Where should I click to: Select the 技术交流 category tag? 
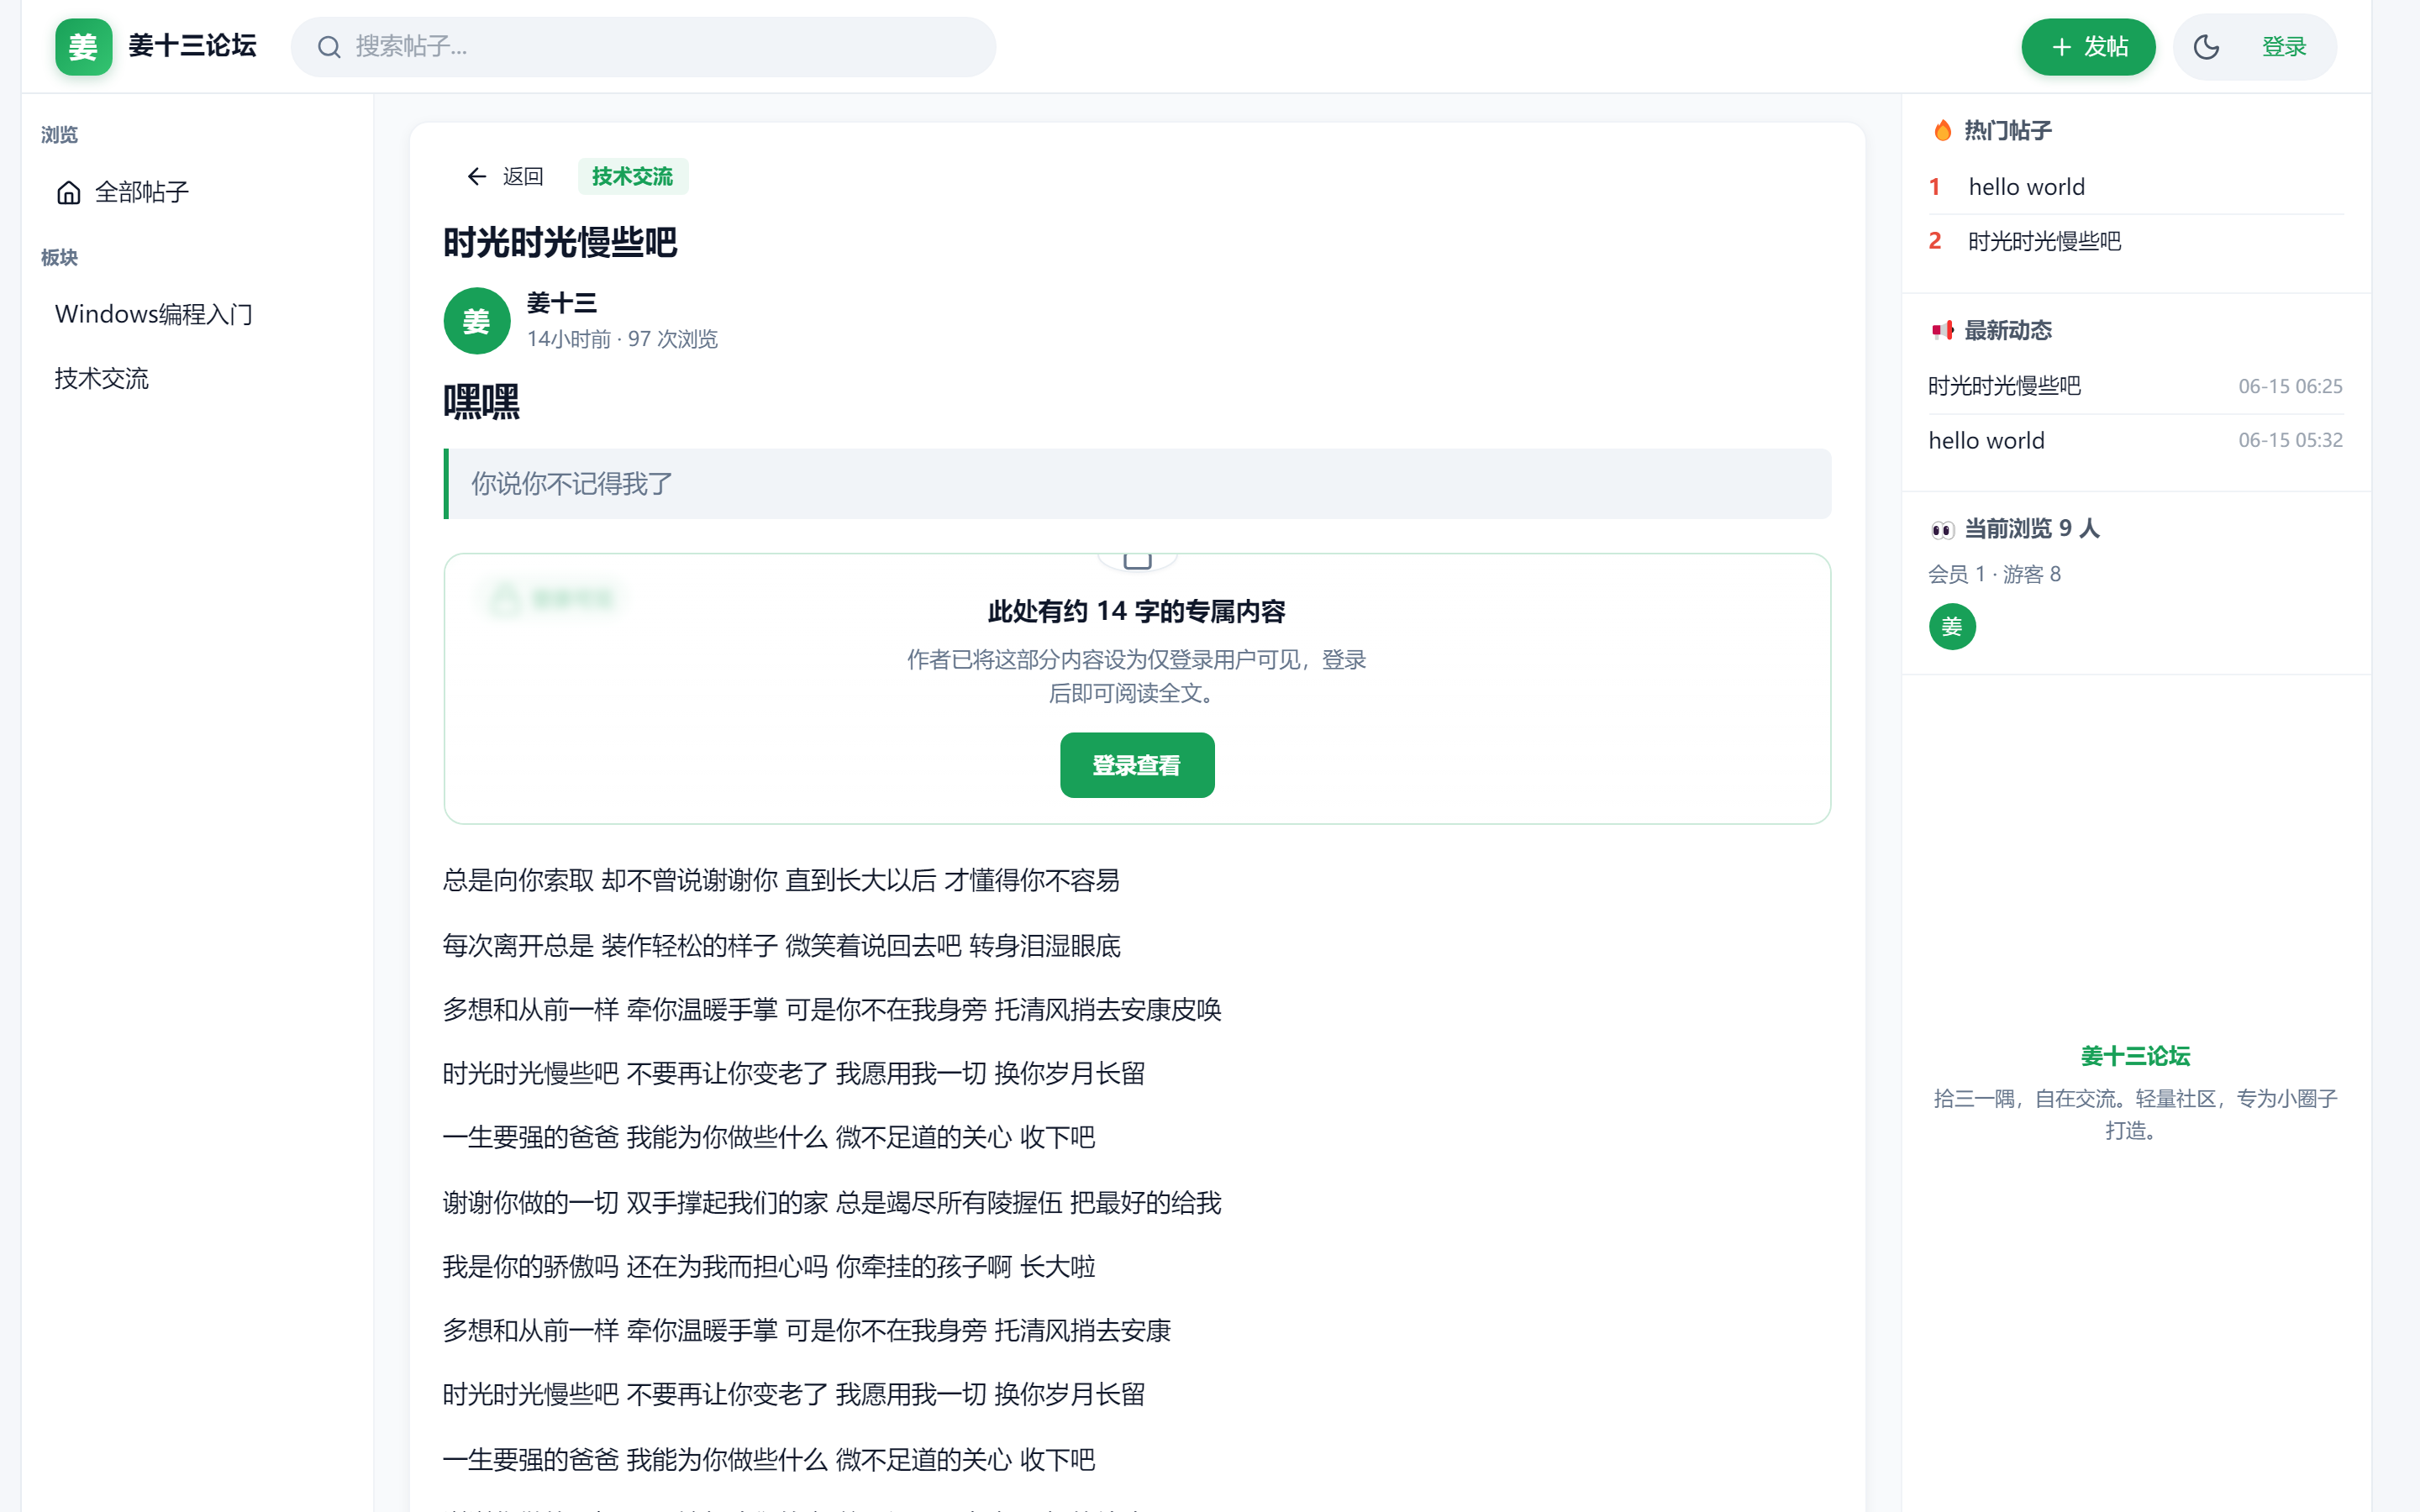click(632, 177)
